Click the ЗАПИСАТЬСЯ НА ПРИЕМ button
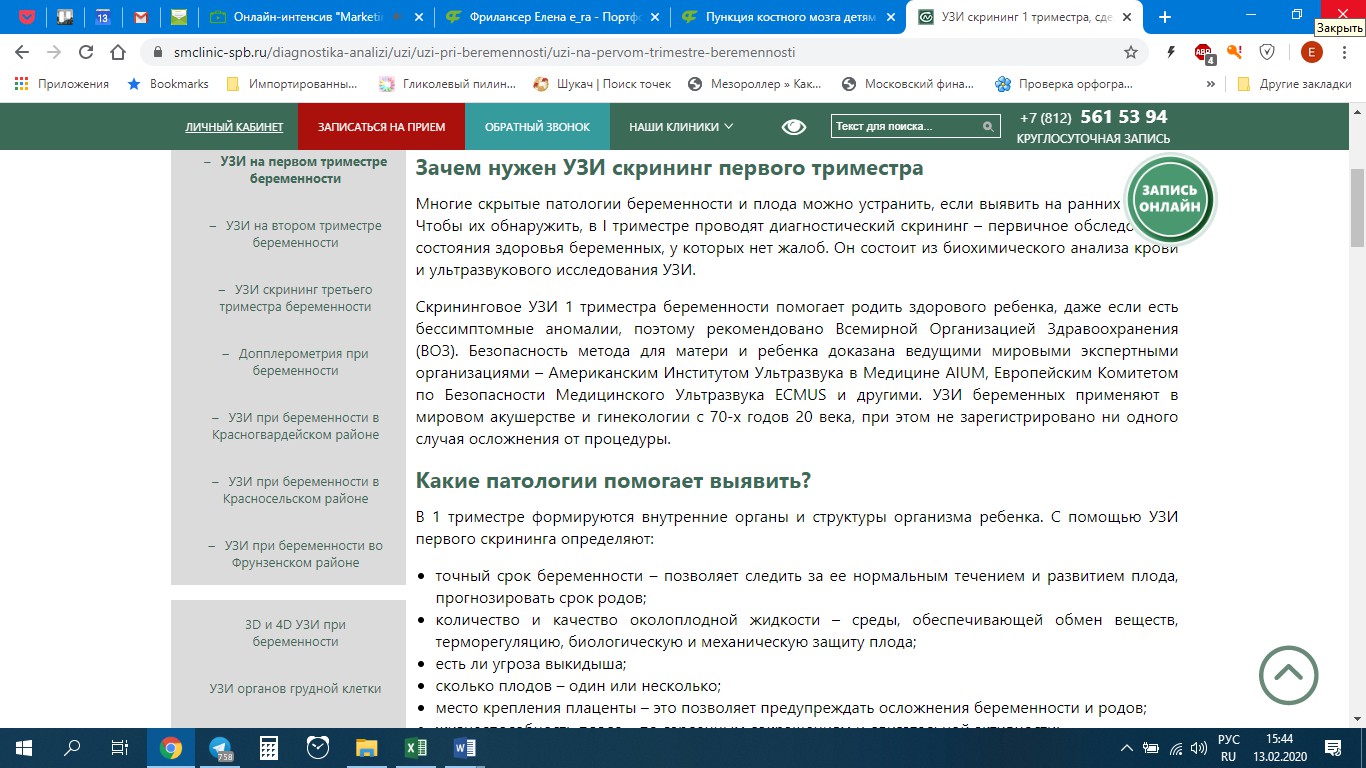 (x=382, y=127)
